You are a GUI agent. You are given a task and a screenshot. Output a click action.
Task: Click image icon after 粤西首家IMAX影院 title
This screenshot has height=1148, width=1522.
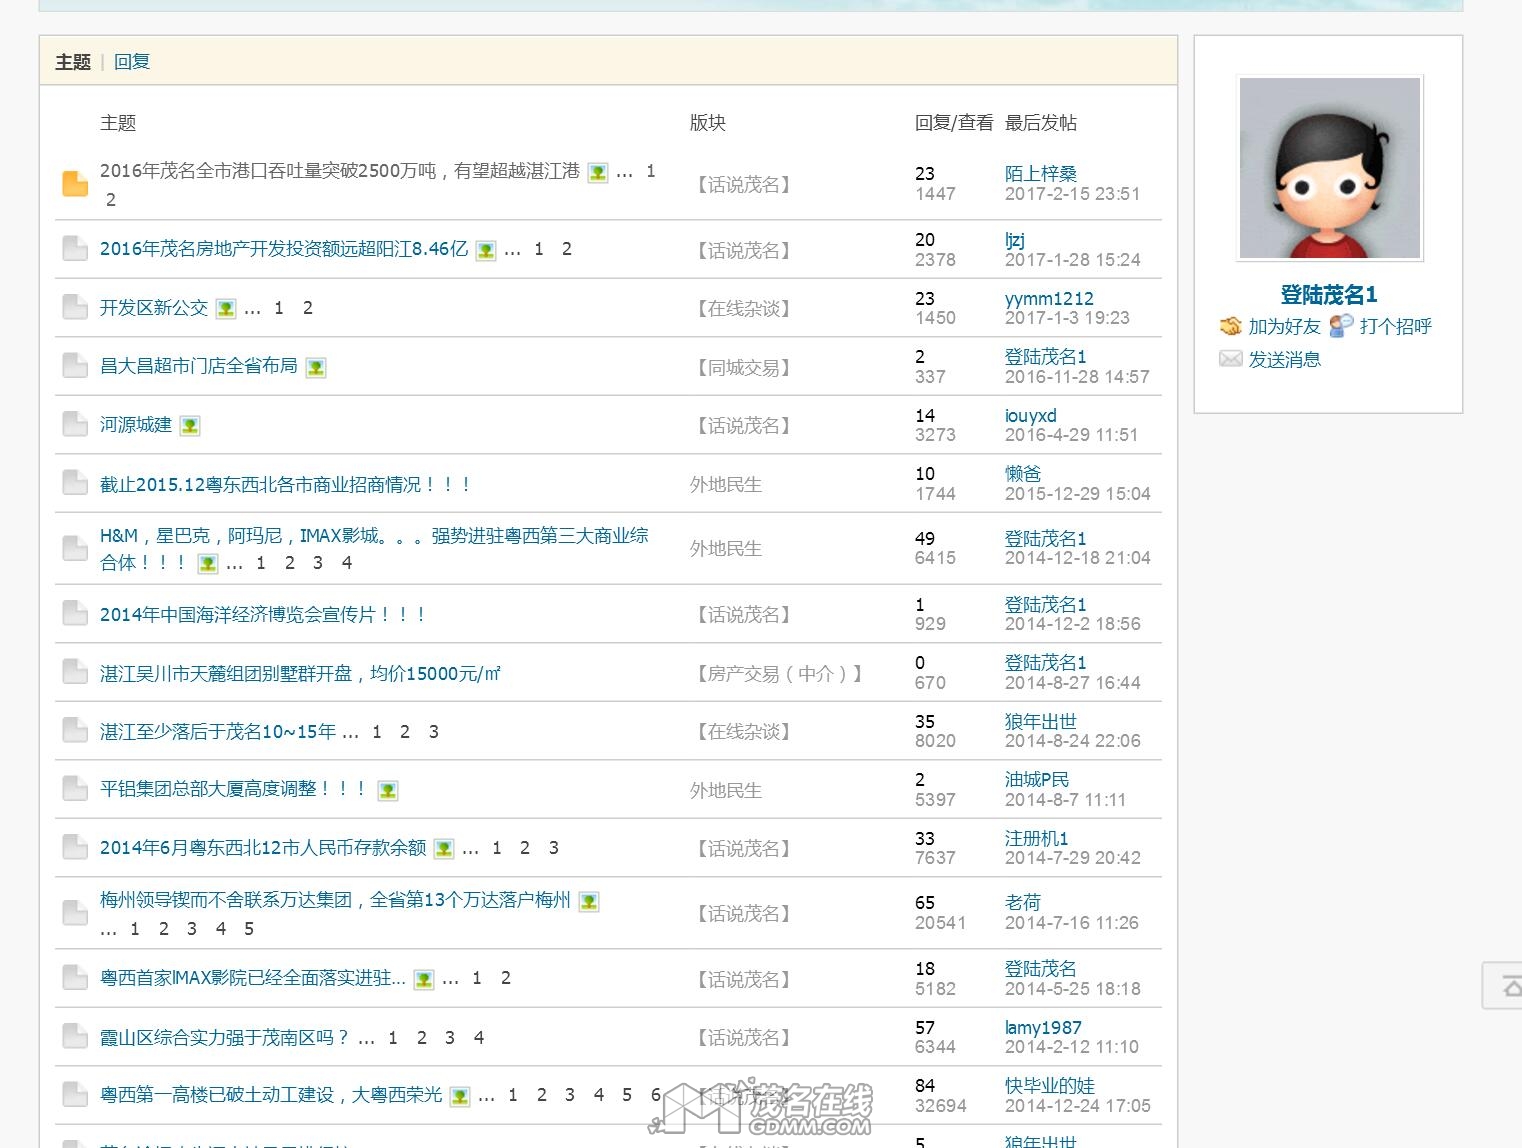[424, 979]
